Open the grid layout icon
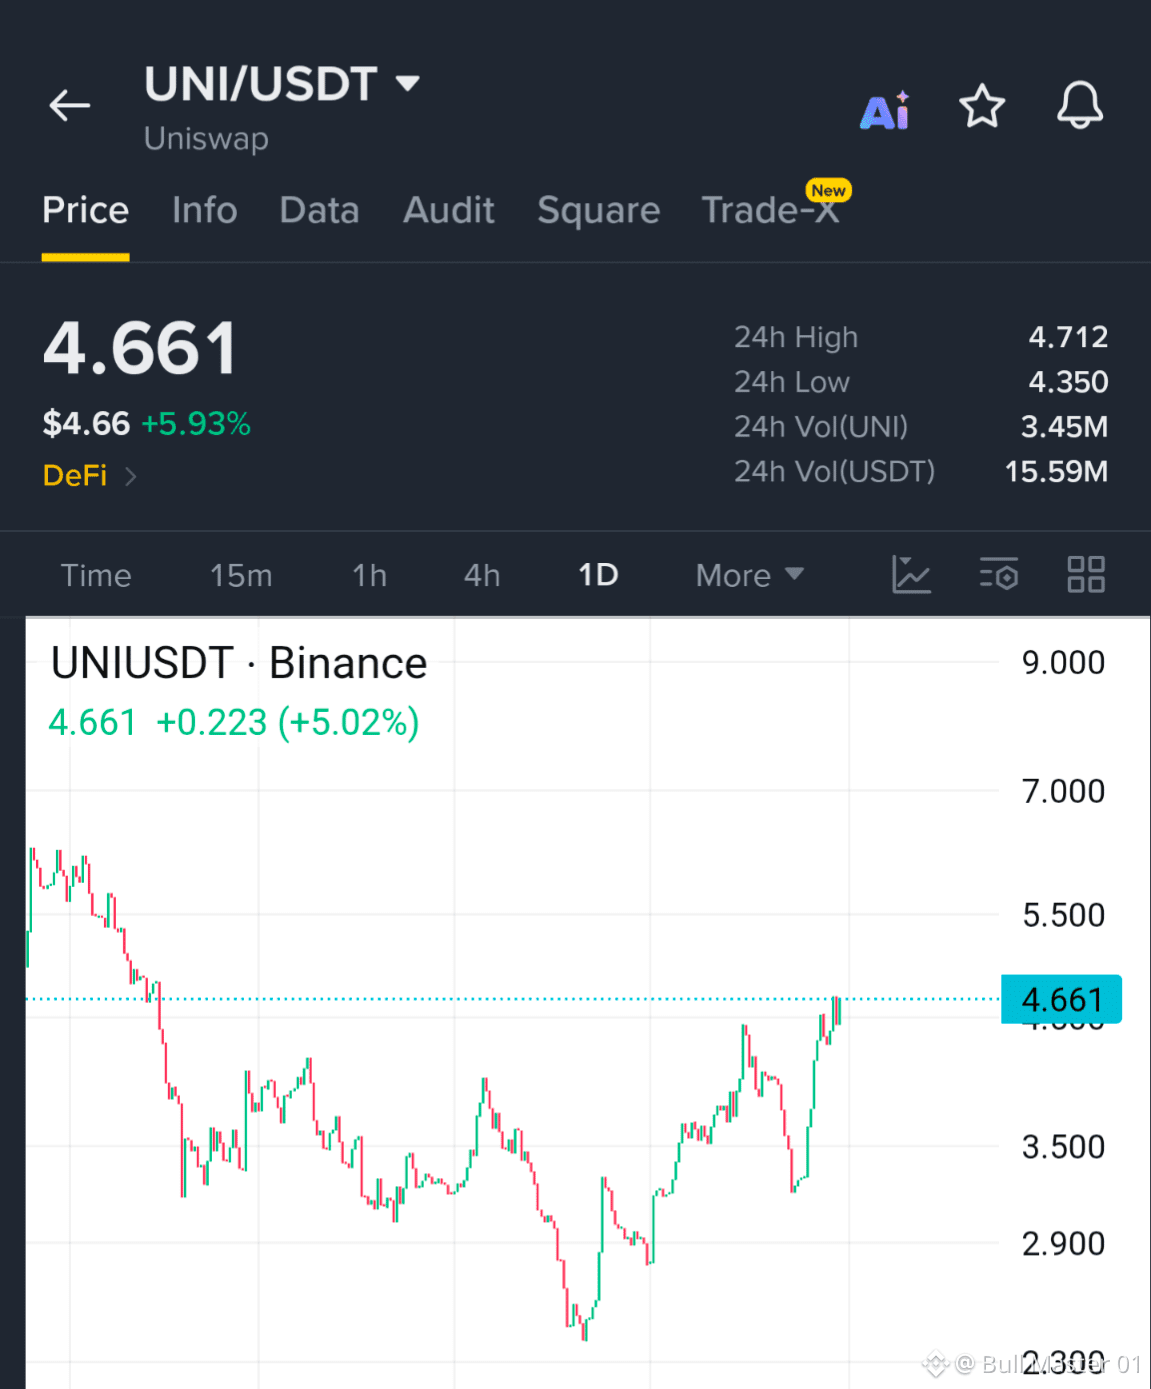 click(x=1086, y=575)
